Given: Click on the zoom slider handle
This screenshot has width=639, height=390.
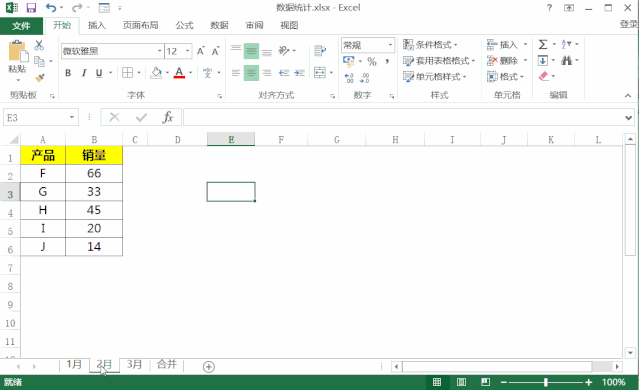Looking at the screenshot, I should pos(545,382).
